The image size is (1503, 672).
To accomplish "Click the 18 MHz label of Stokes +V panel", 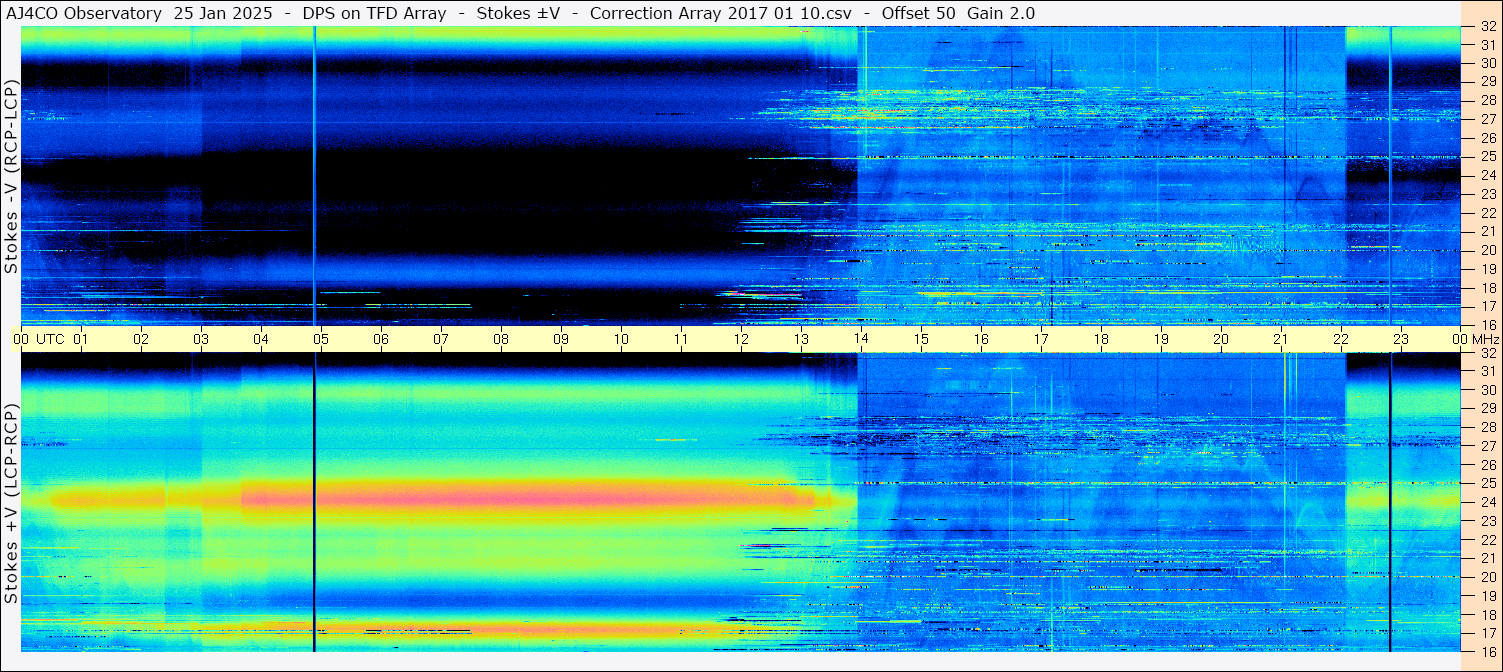I will pyautogui.click(x=1487, y=614).
